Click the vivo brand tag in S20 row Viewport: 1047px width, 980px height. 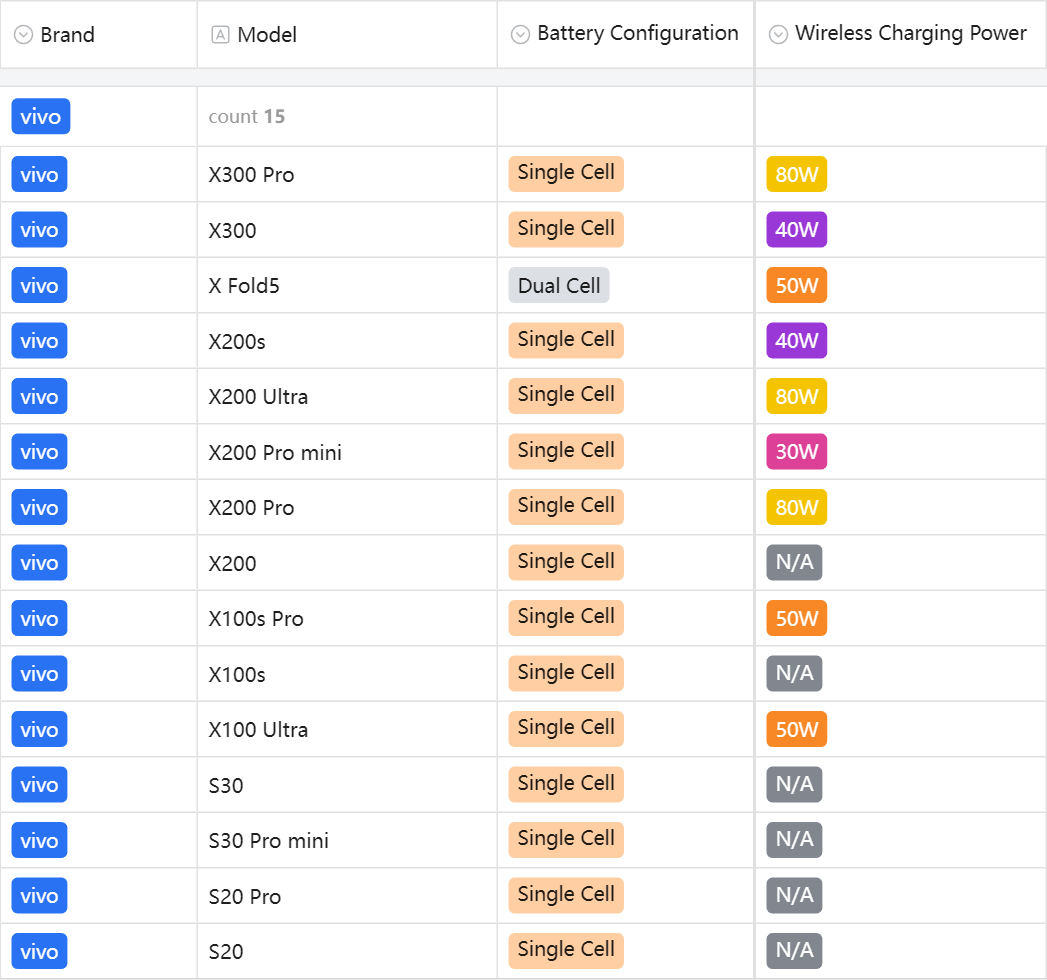pos(39,951)
